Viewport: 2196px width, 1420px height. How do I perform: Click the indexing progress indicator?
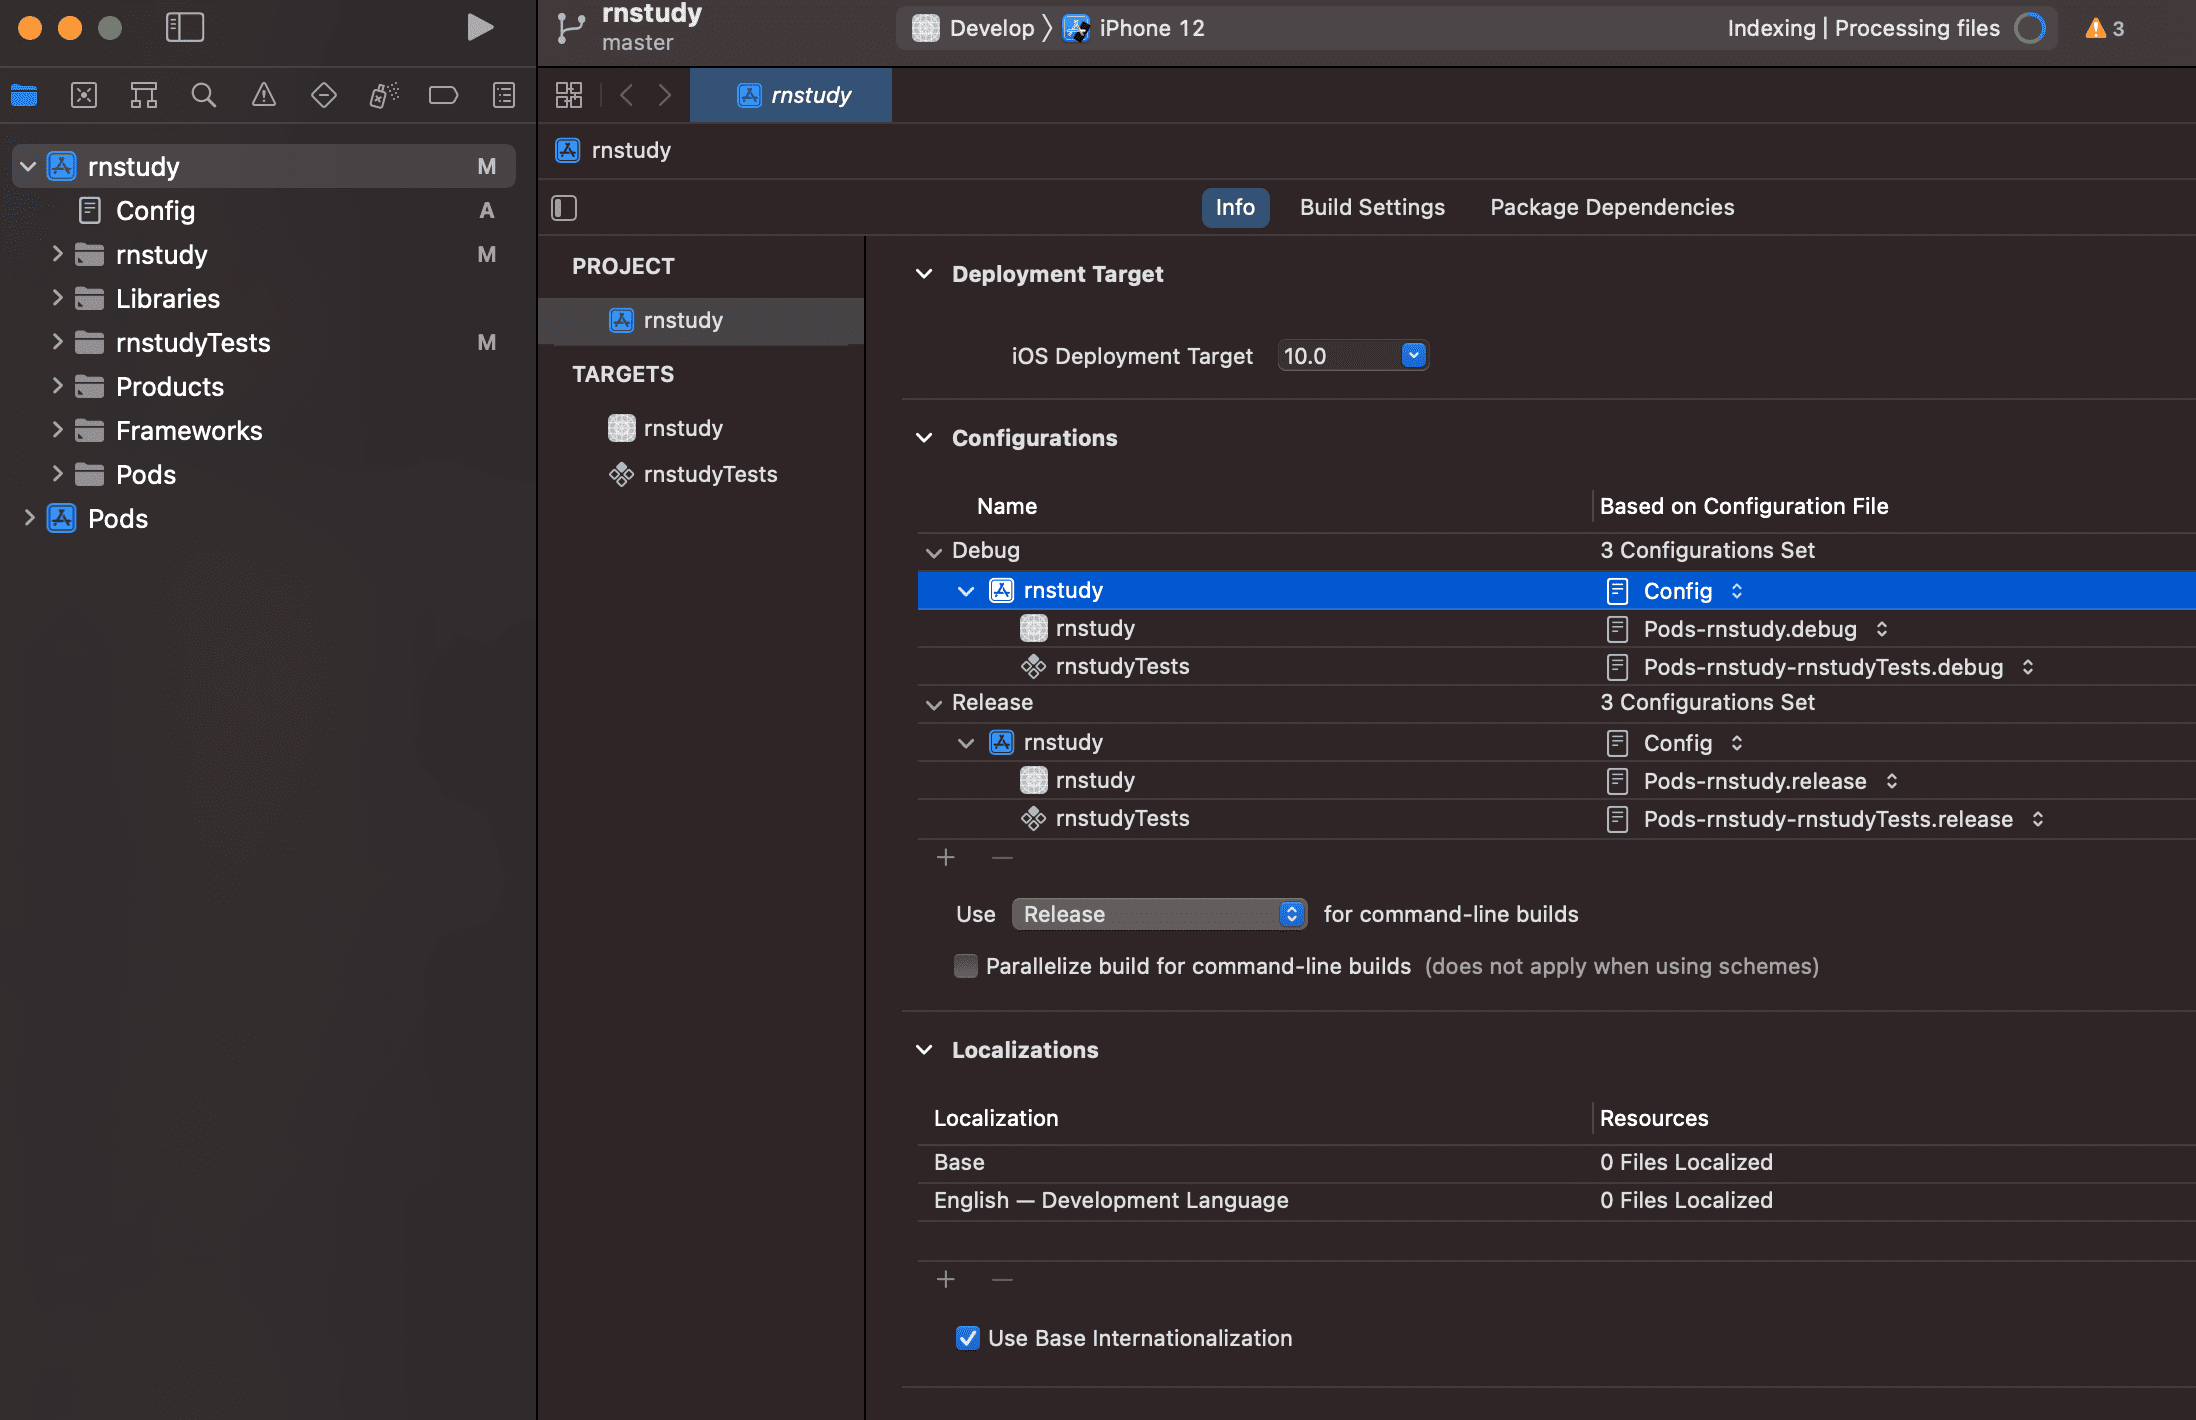(x=2029, y=28)
